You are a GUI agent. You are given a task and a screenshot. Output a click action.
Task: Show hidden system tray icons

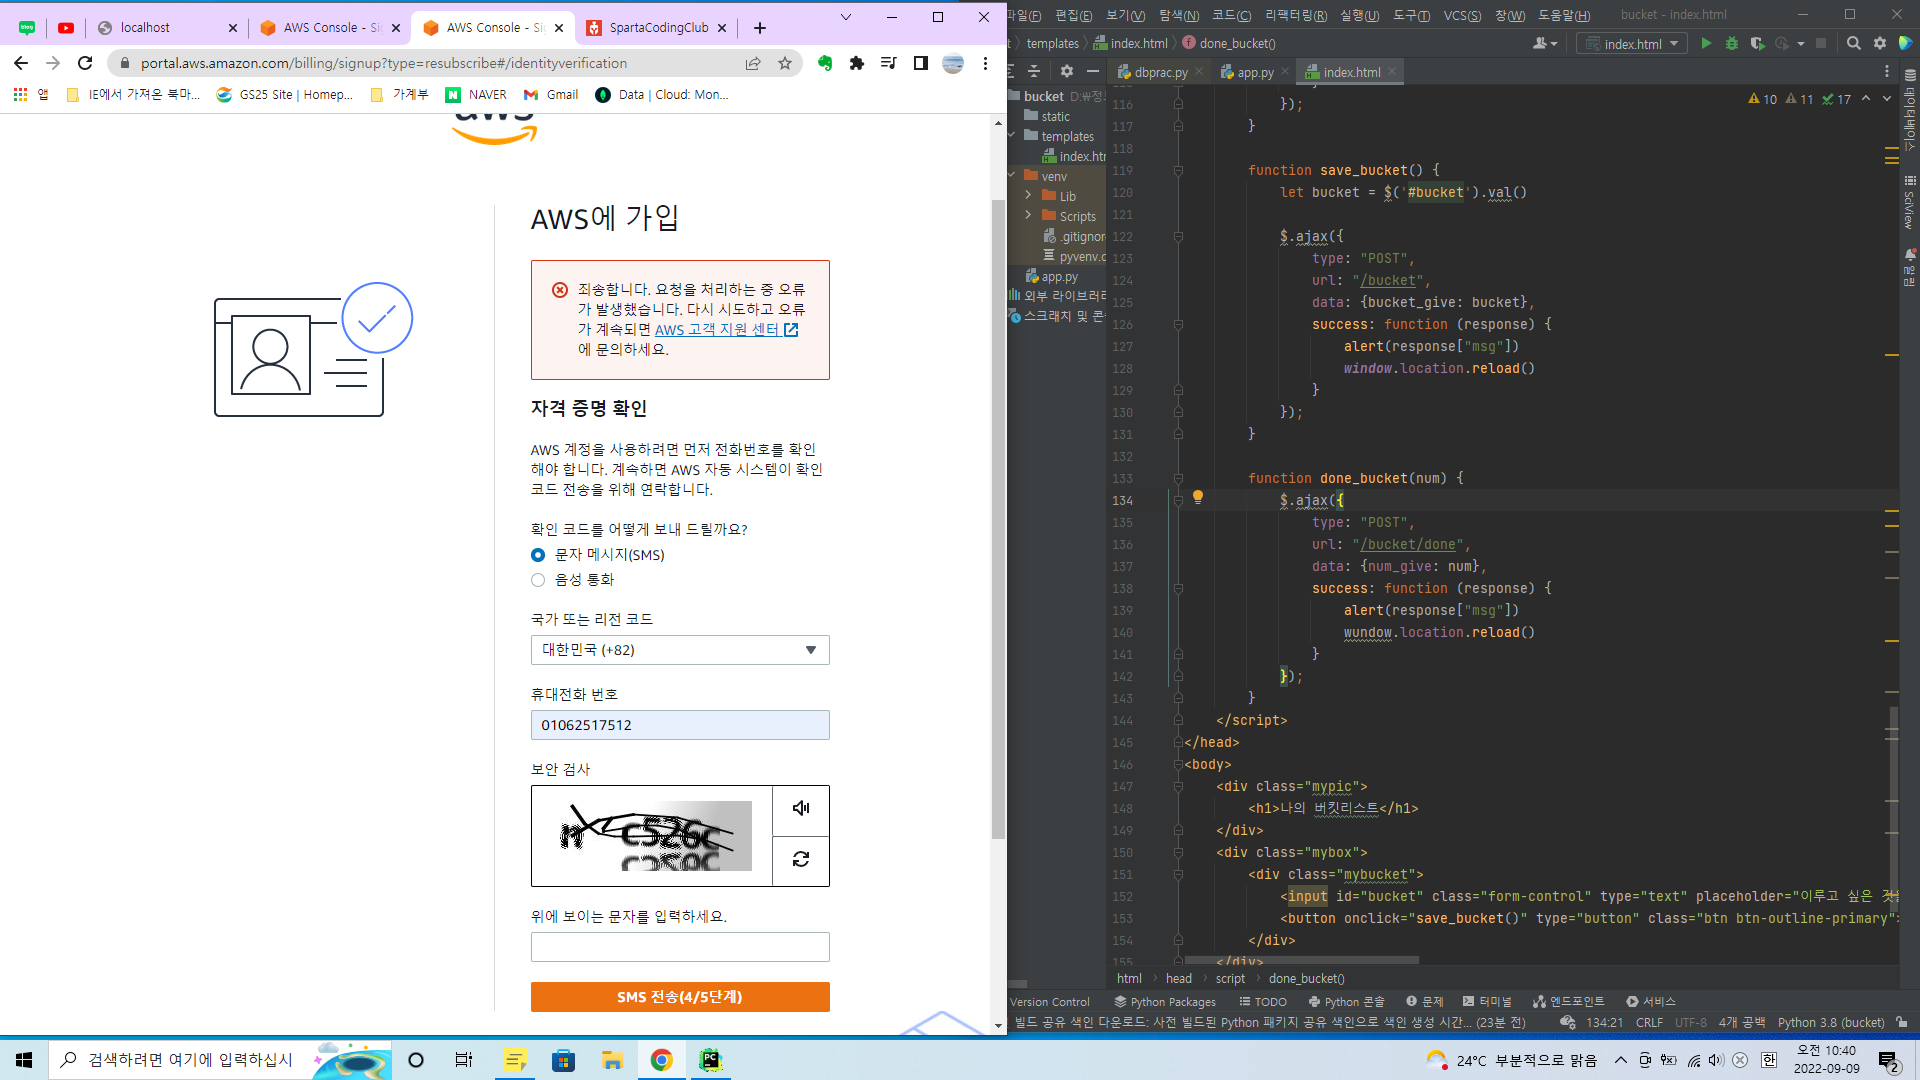(1621, 1060)
